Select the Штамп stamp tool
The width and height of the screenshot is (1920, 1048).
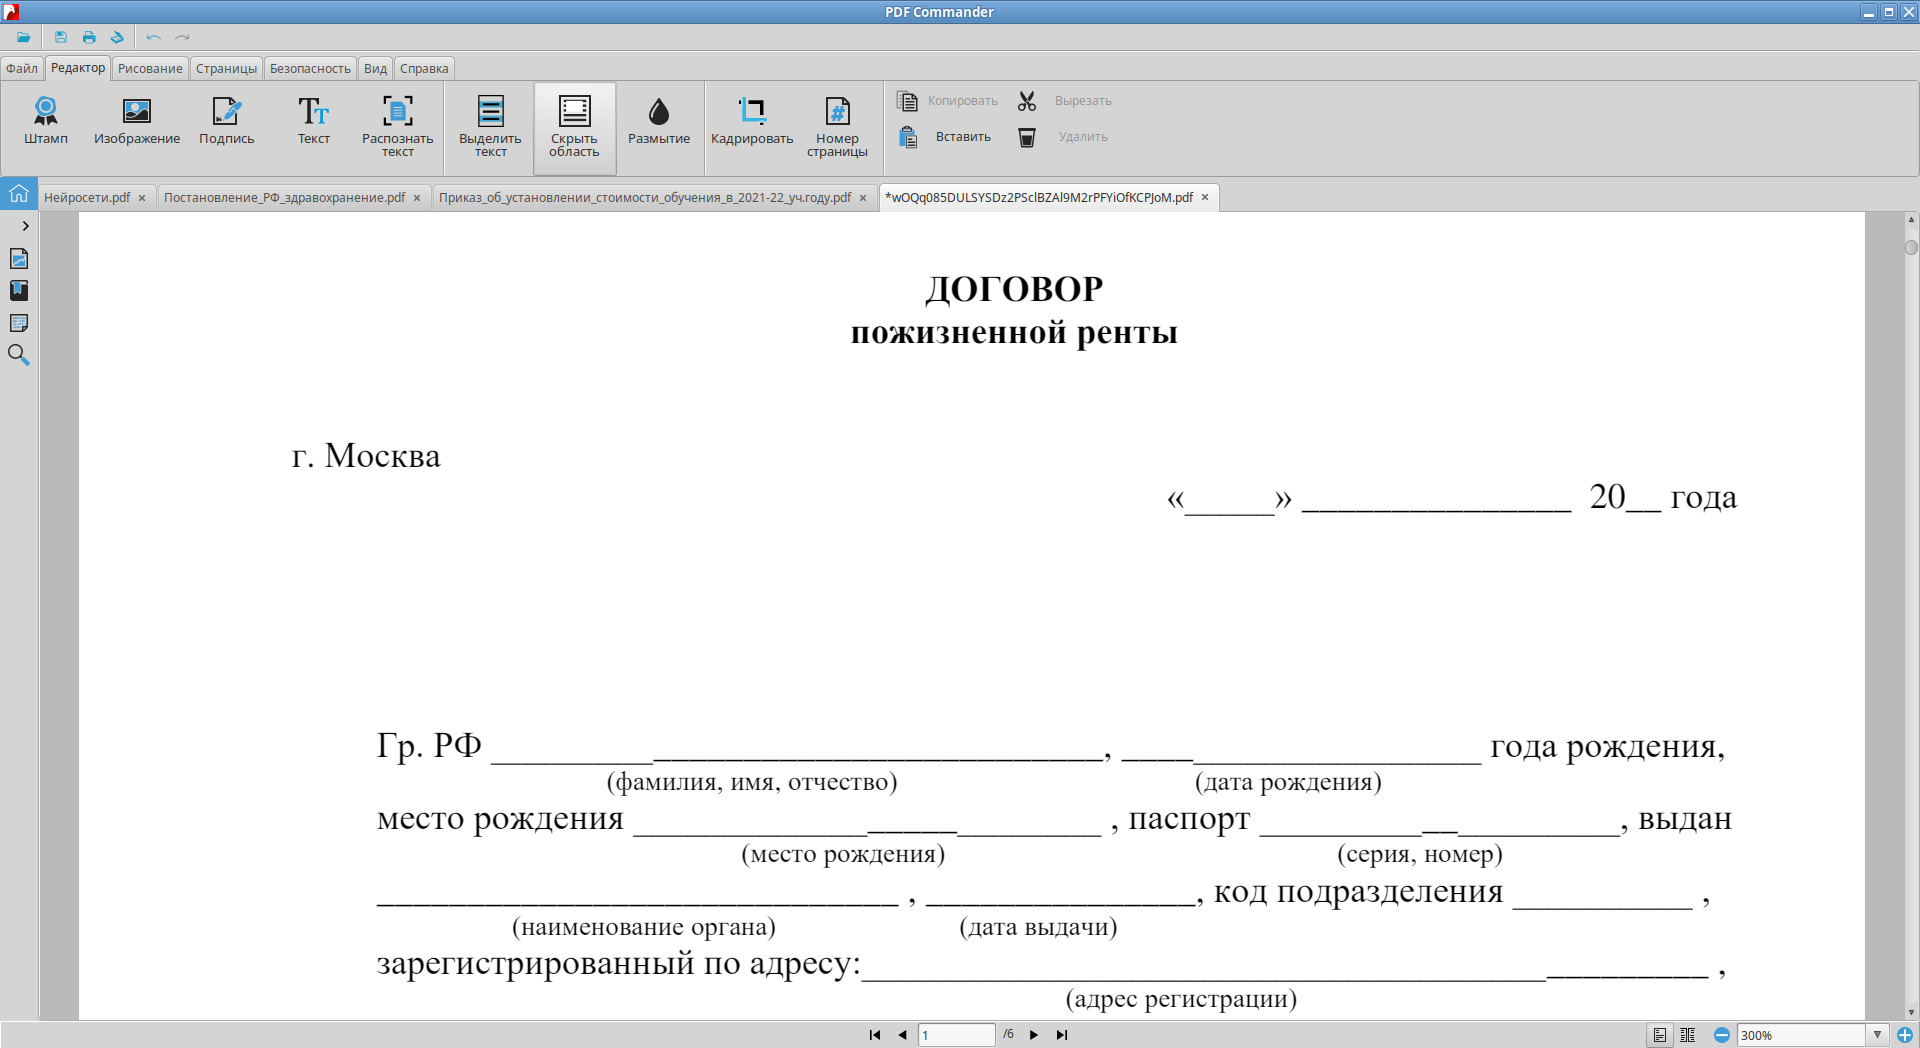point(46,121)
